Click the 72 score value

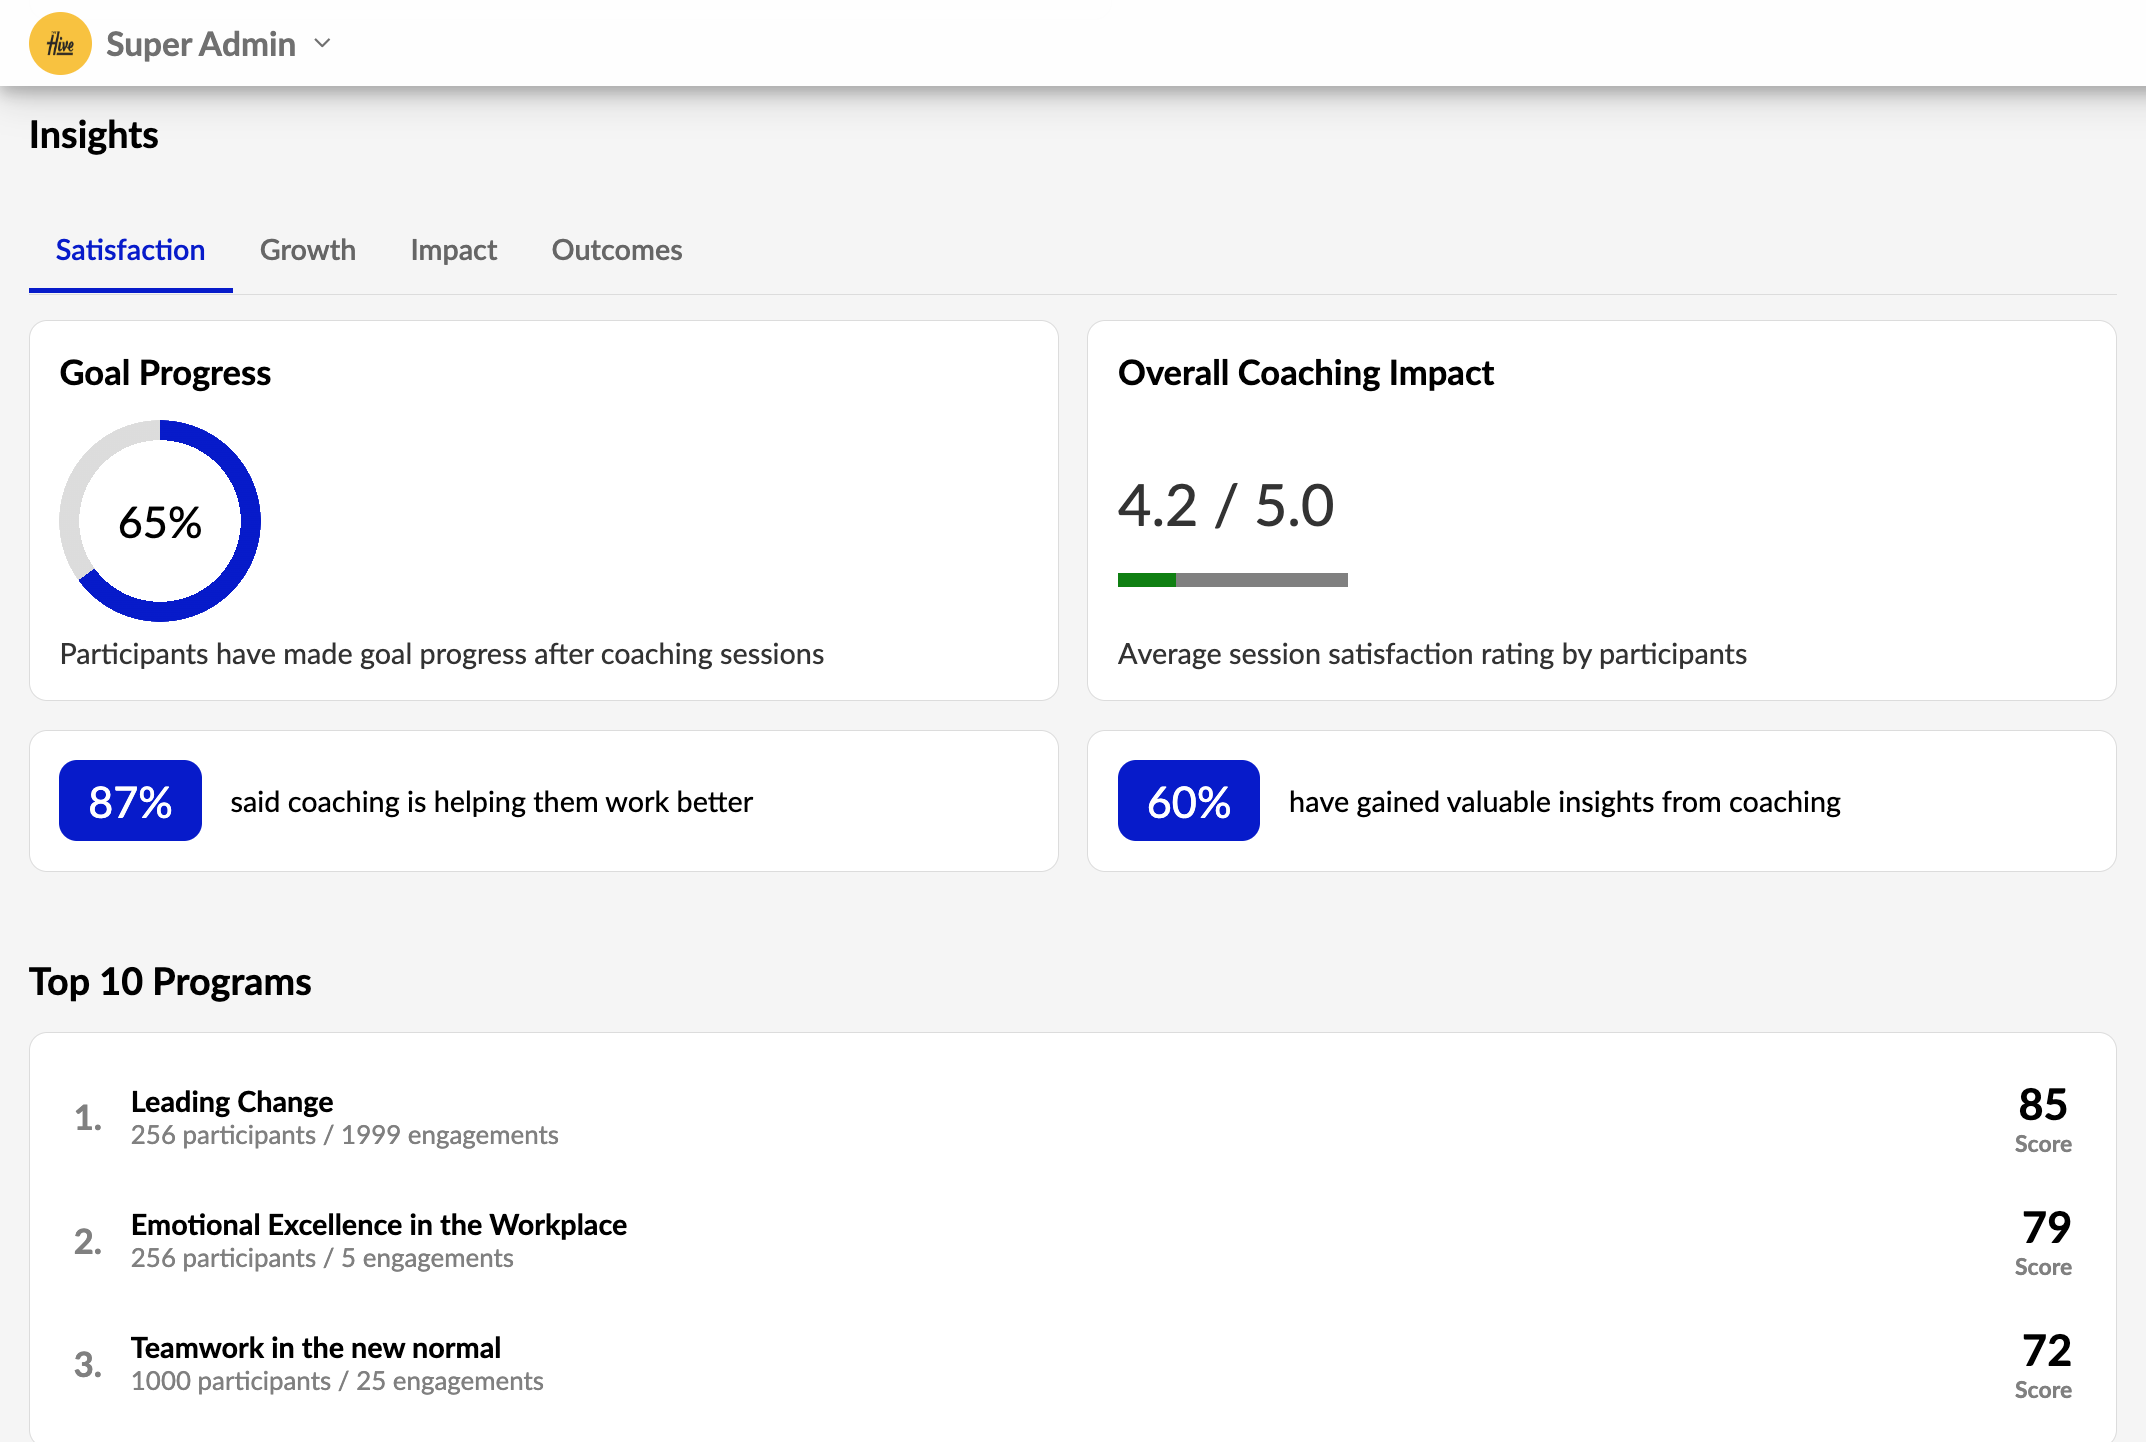(x=2045, y=1351)
